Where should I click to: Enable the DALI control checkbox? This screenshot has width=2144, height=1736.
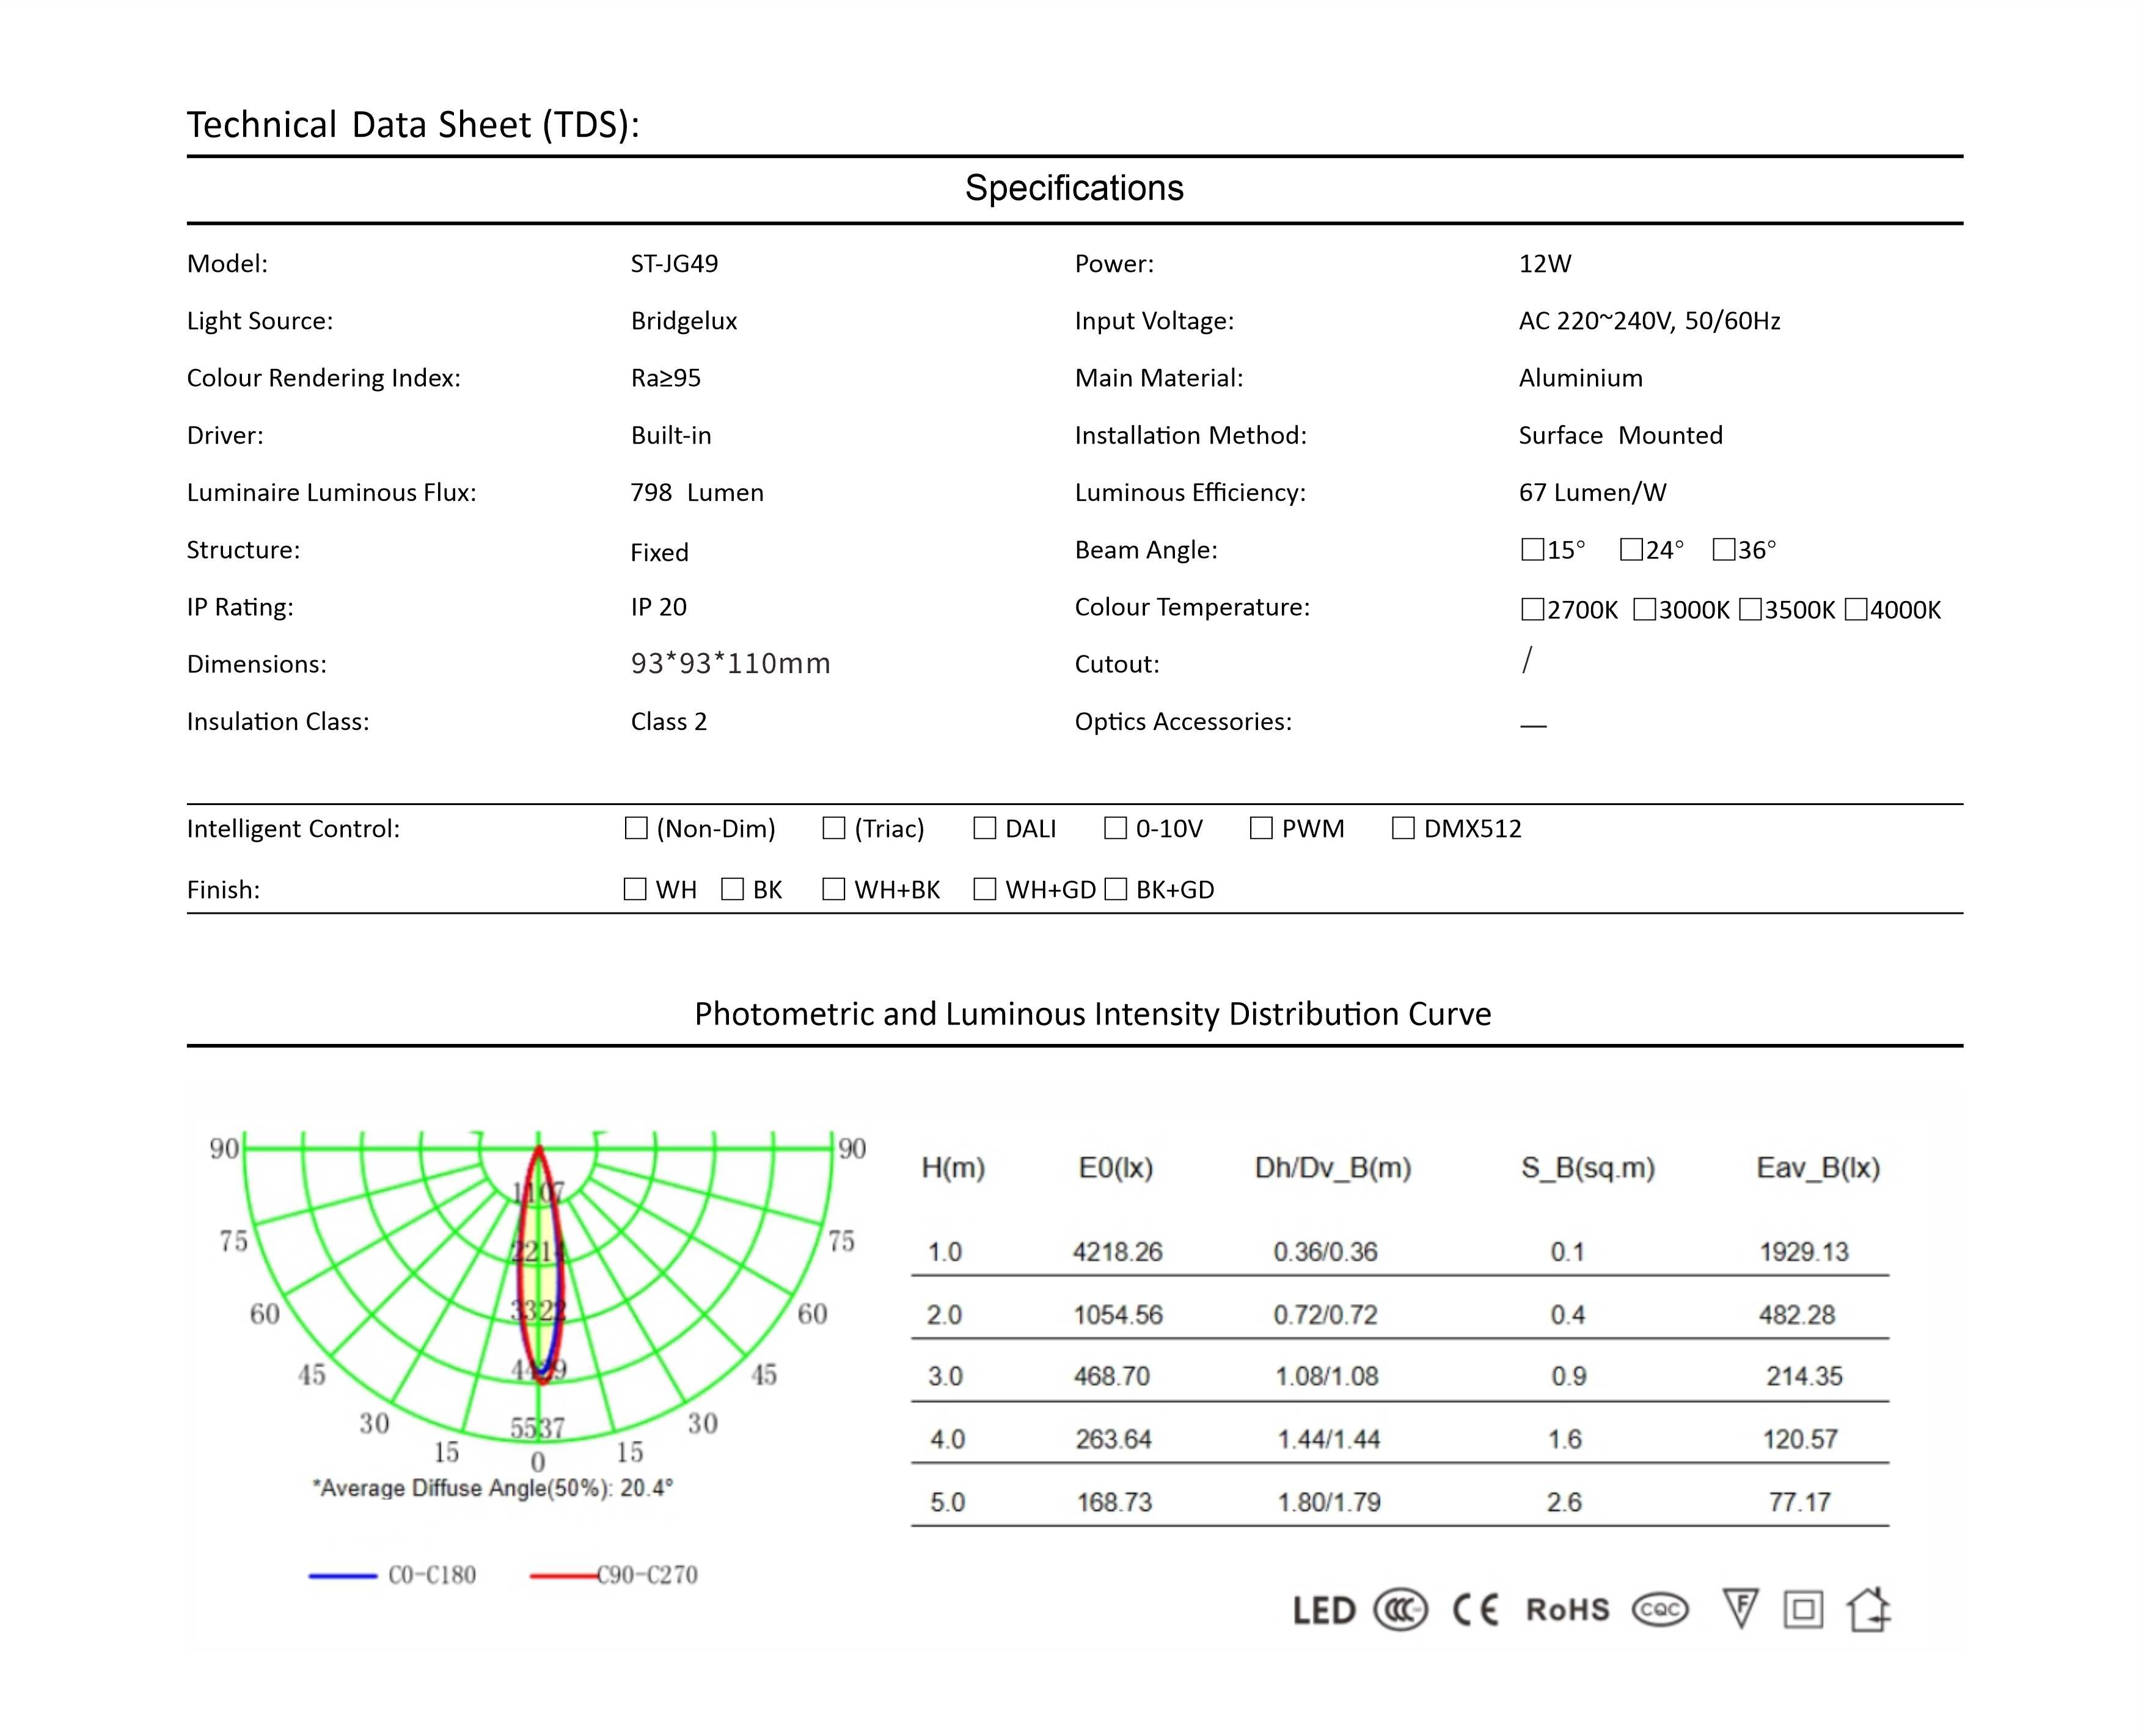coord(985,828)
